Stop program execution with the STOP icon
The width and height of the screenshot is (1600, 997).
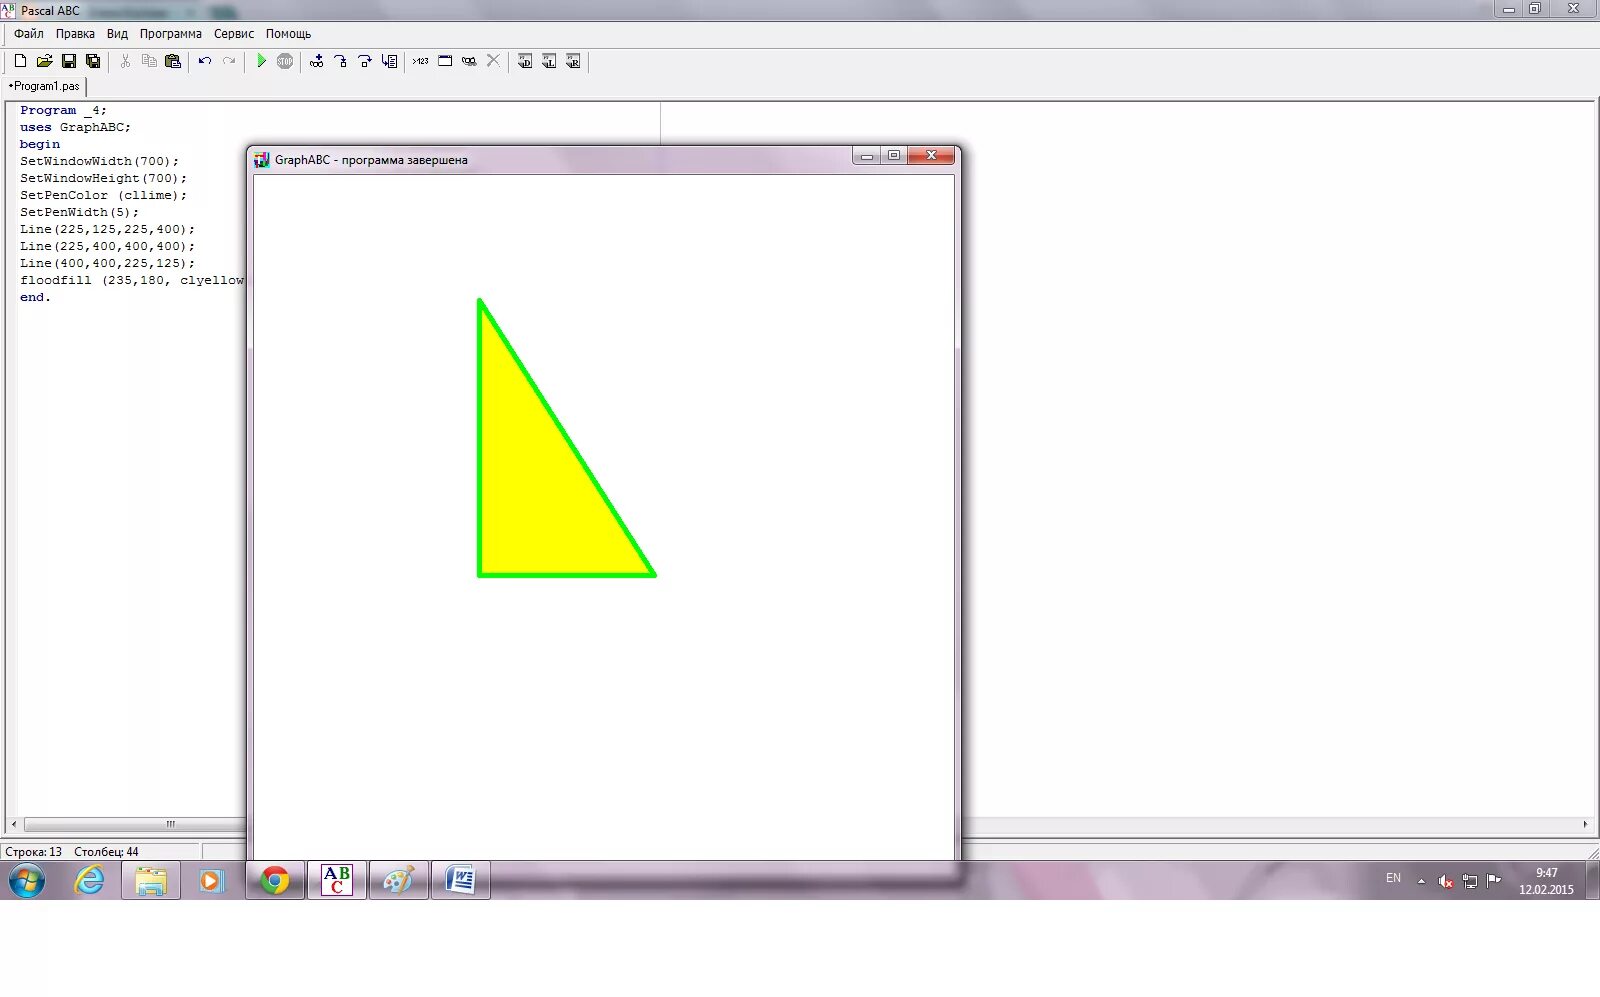click(285, 61)
